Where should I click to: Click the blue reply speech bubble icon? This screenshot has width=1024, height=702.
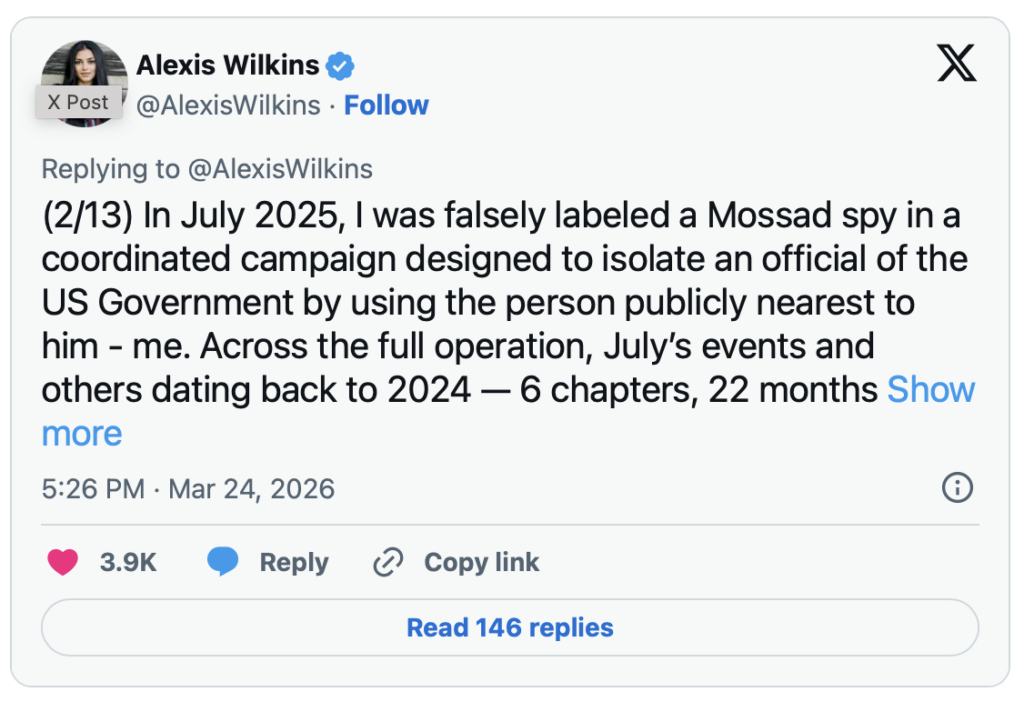tap(223, 563)
